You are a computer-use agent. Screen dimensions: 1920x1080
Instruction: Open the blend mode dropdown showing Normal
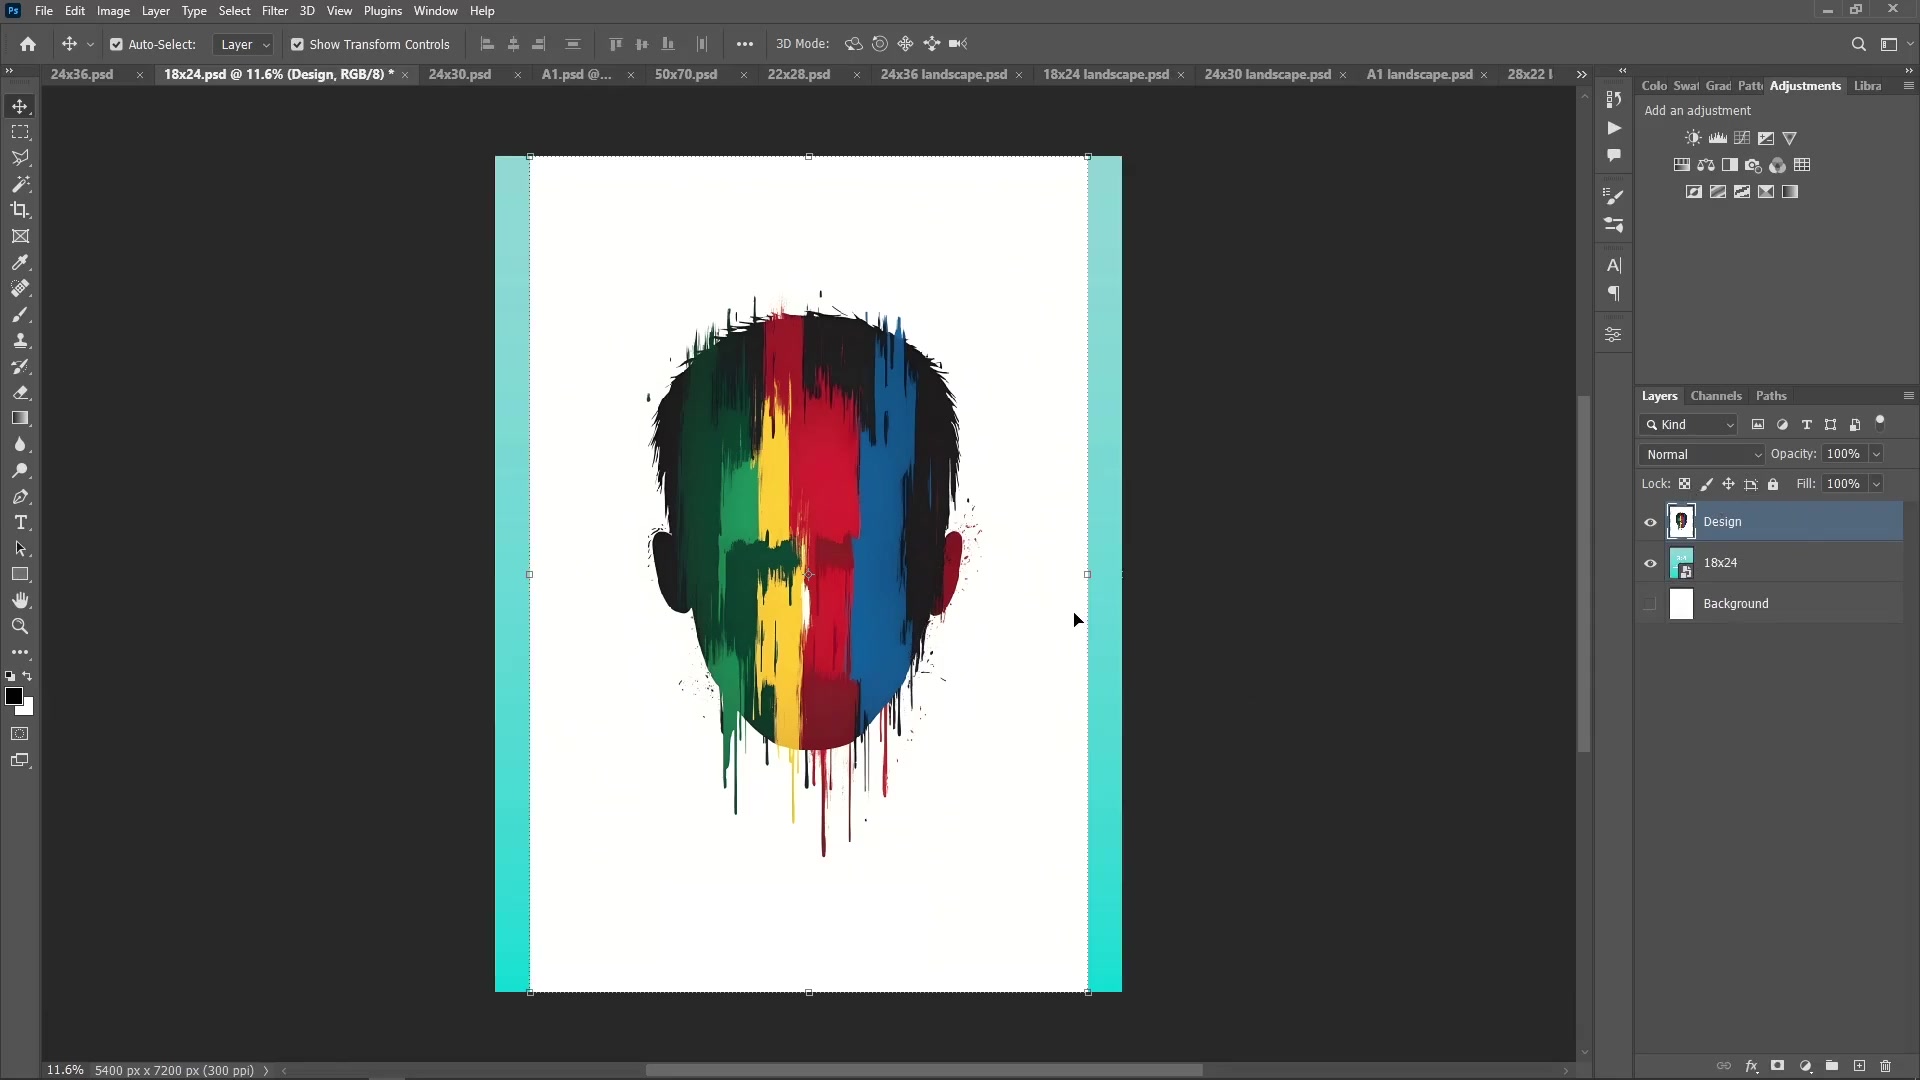coord(1702,454)
